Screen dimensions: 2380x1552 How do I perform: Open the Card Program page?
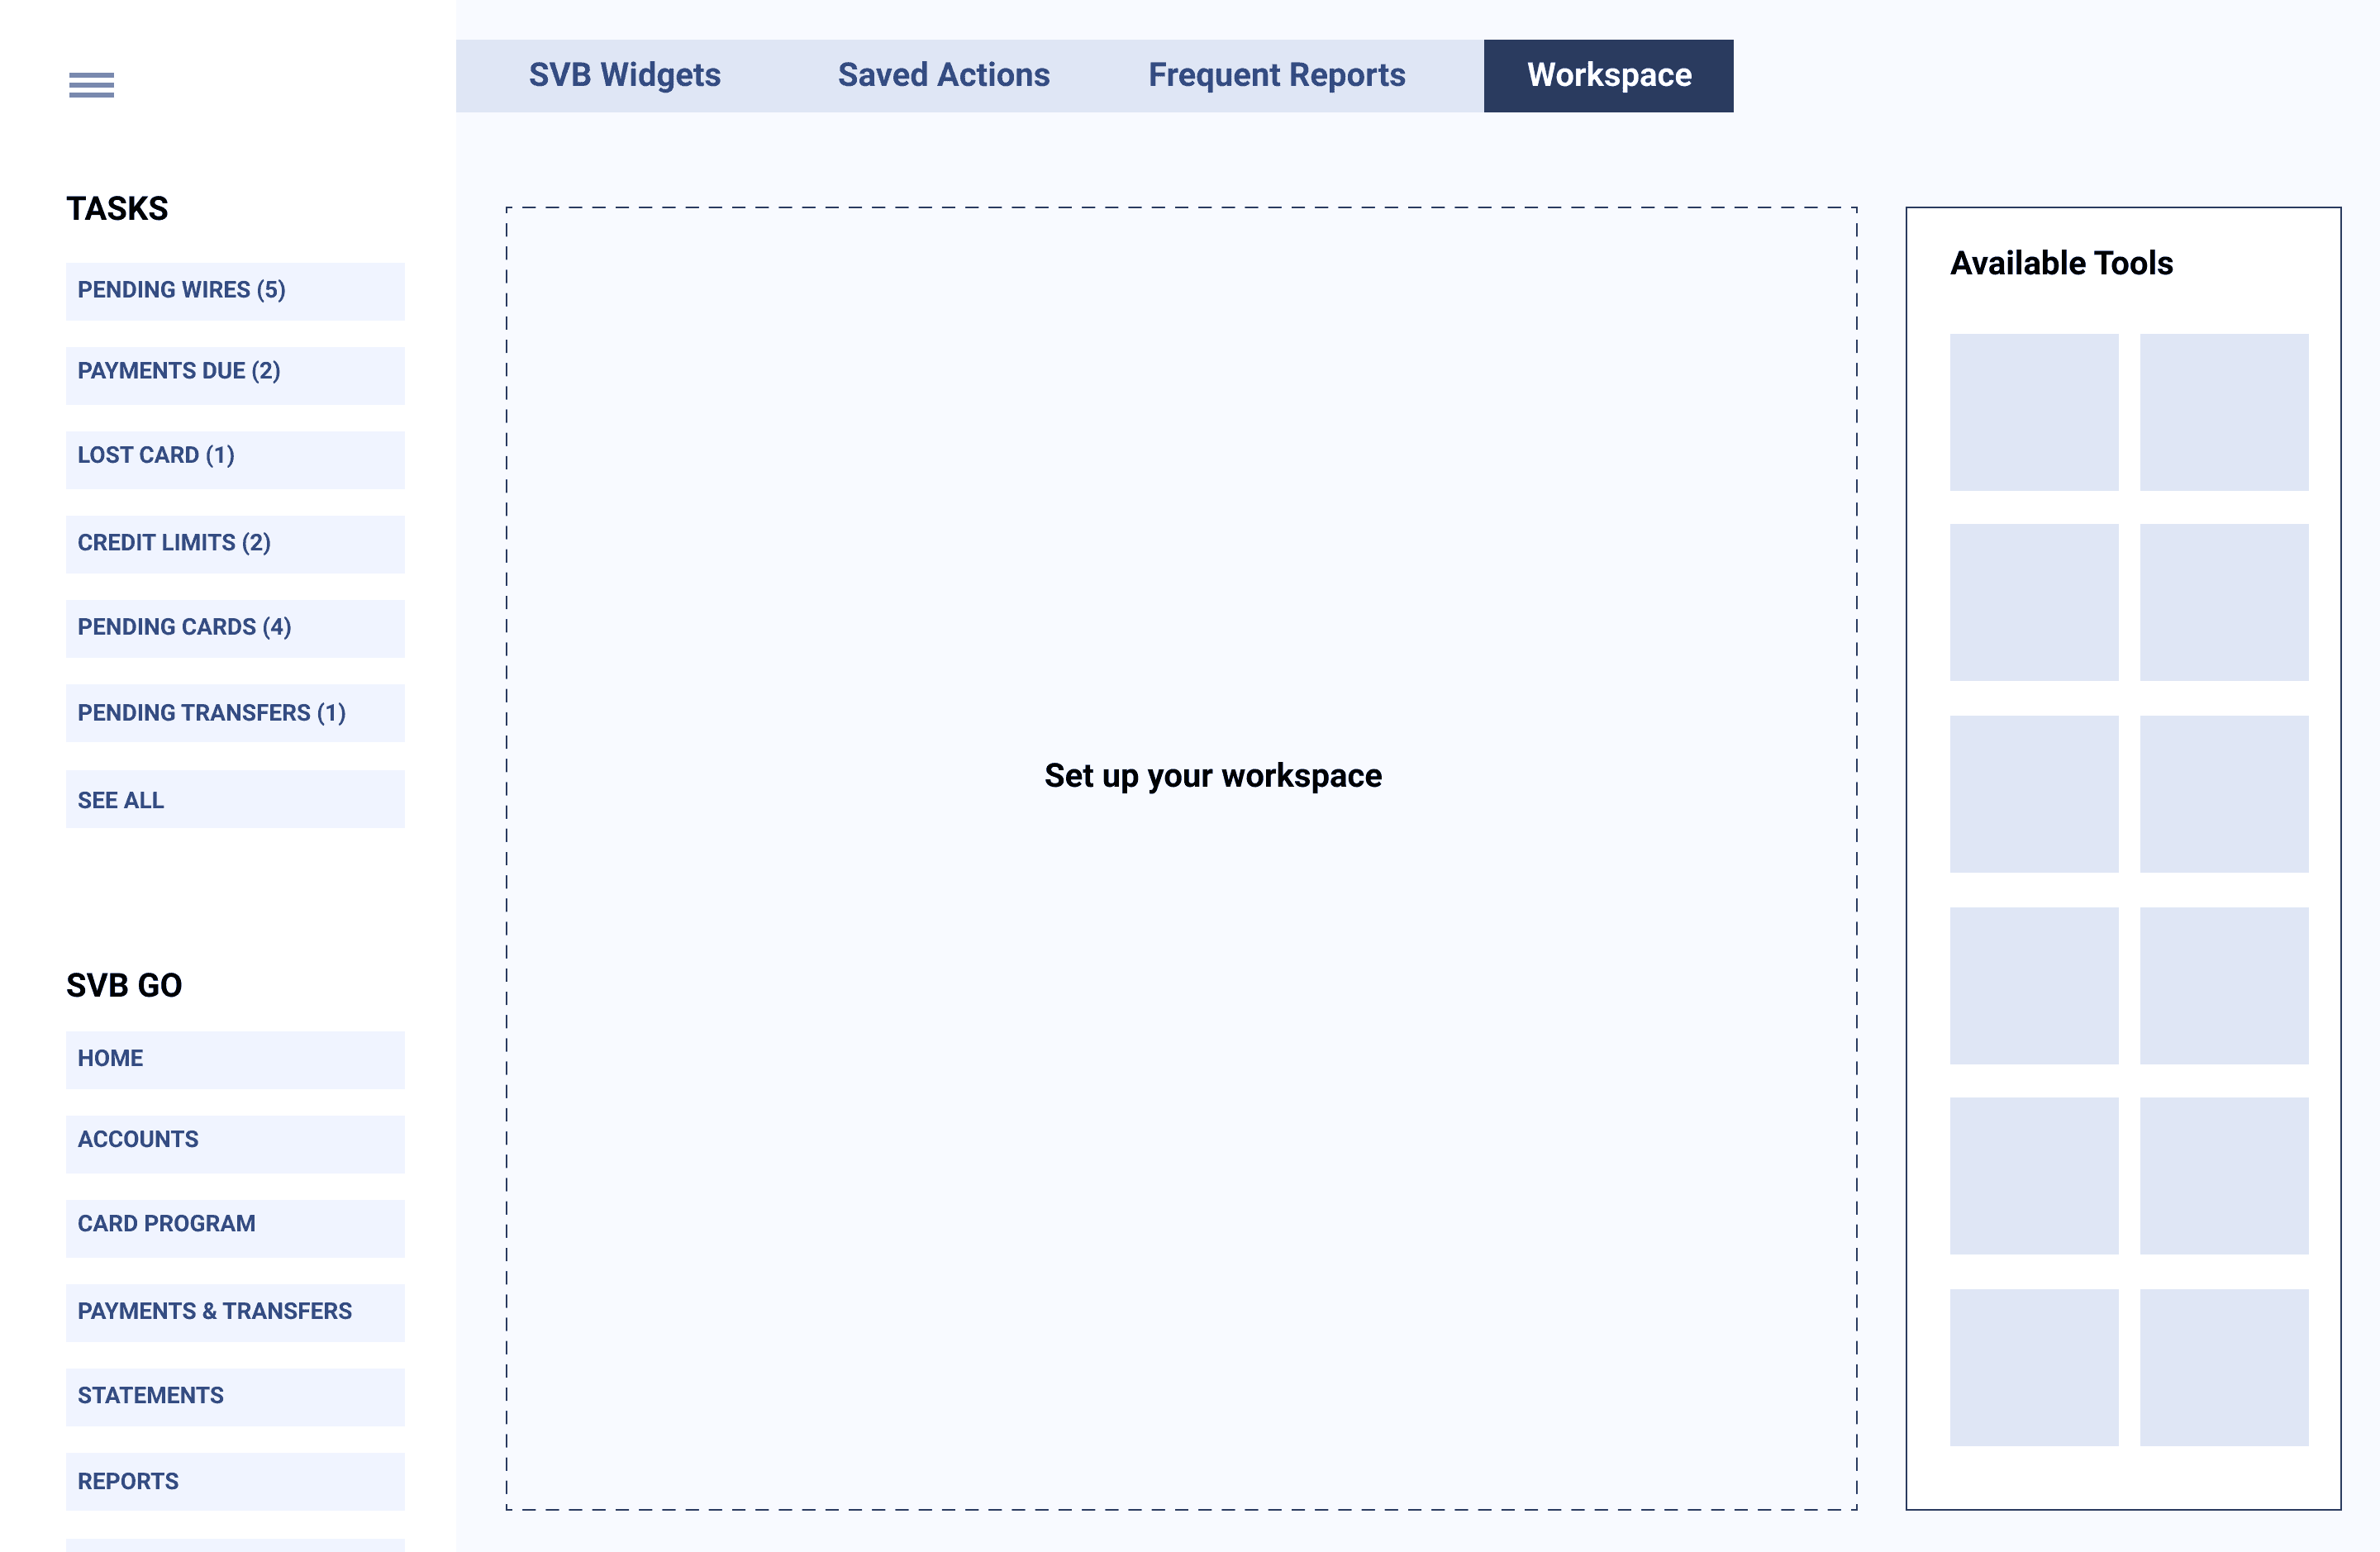tap(235, 1224)
